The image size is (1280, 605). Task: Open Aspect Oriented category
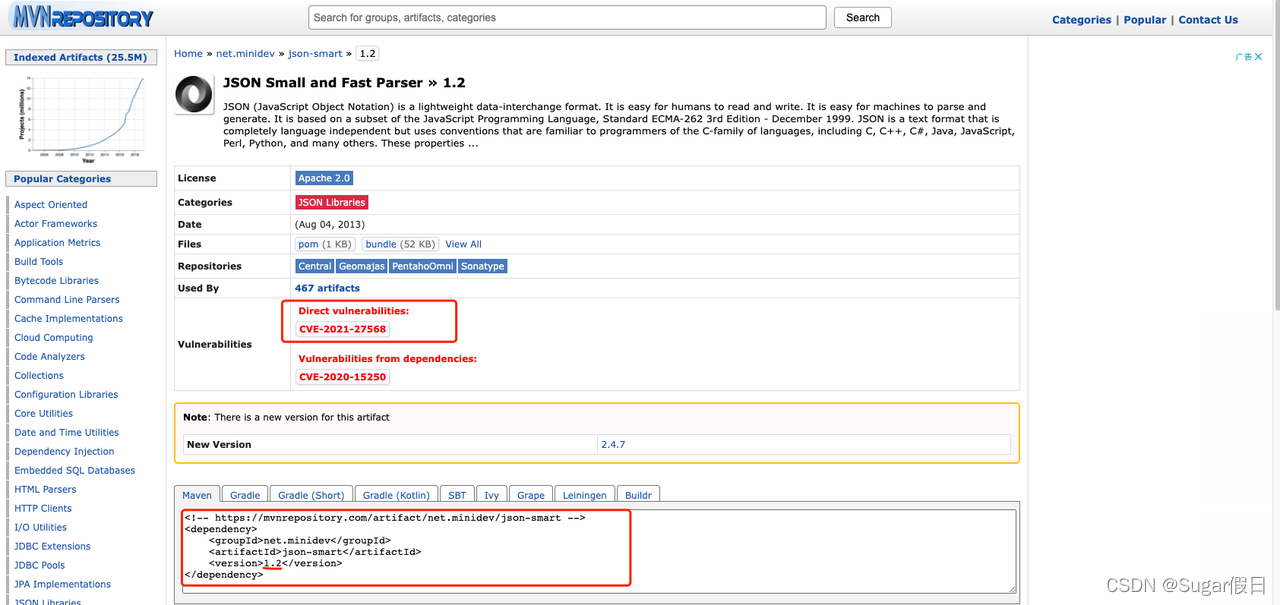(x=51, y=205)
